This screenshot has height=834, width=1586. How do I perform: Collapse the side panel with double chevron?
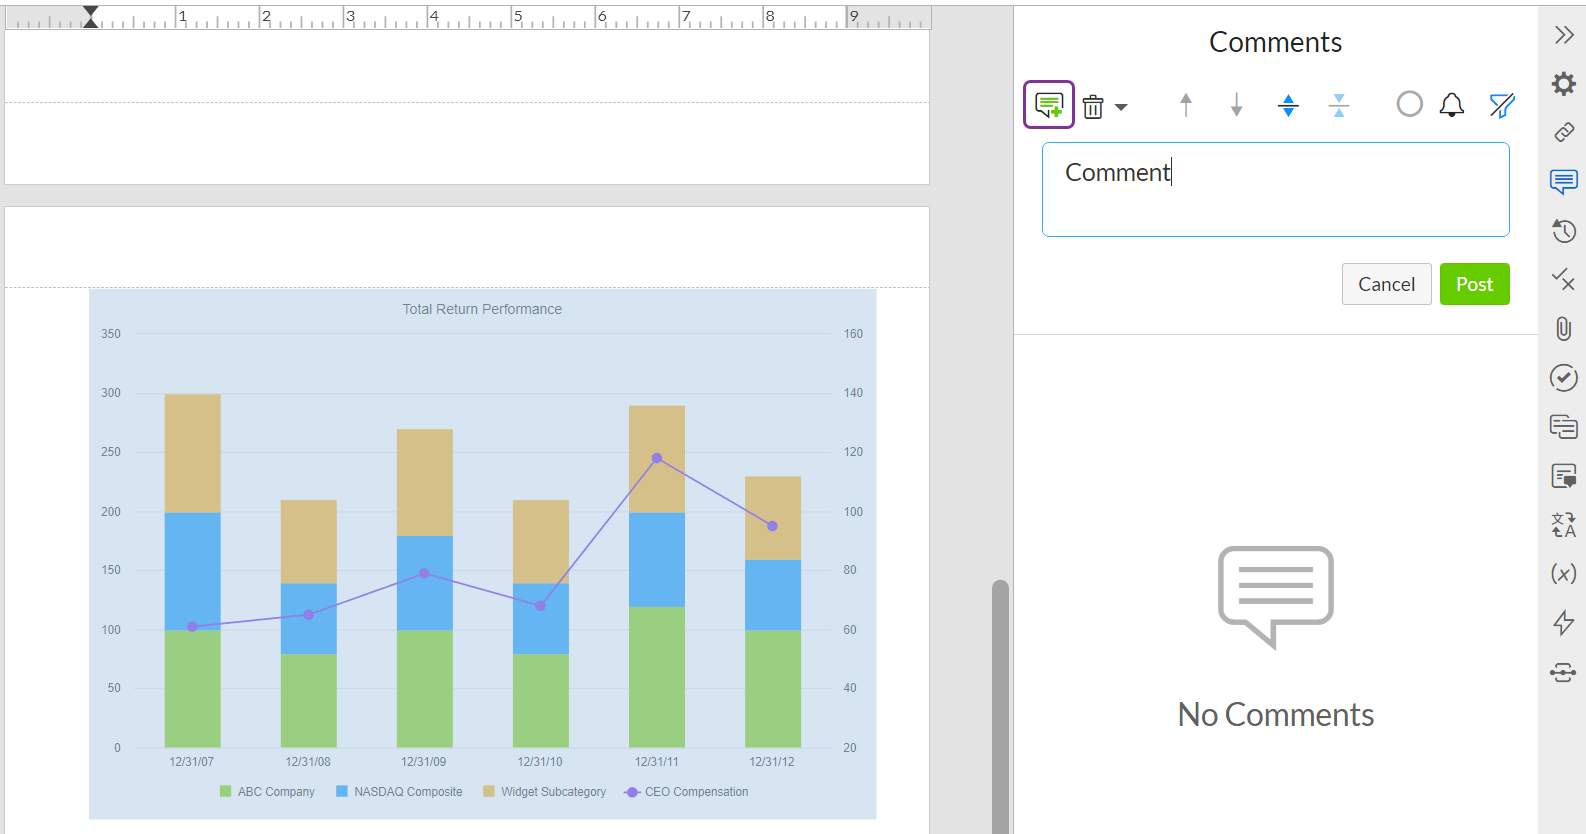coord(1564,35)
